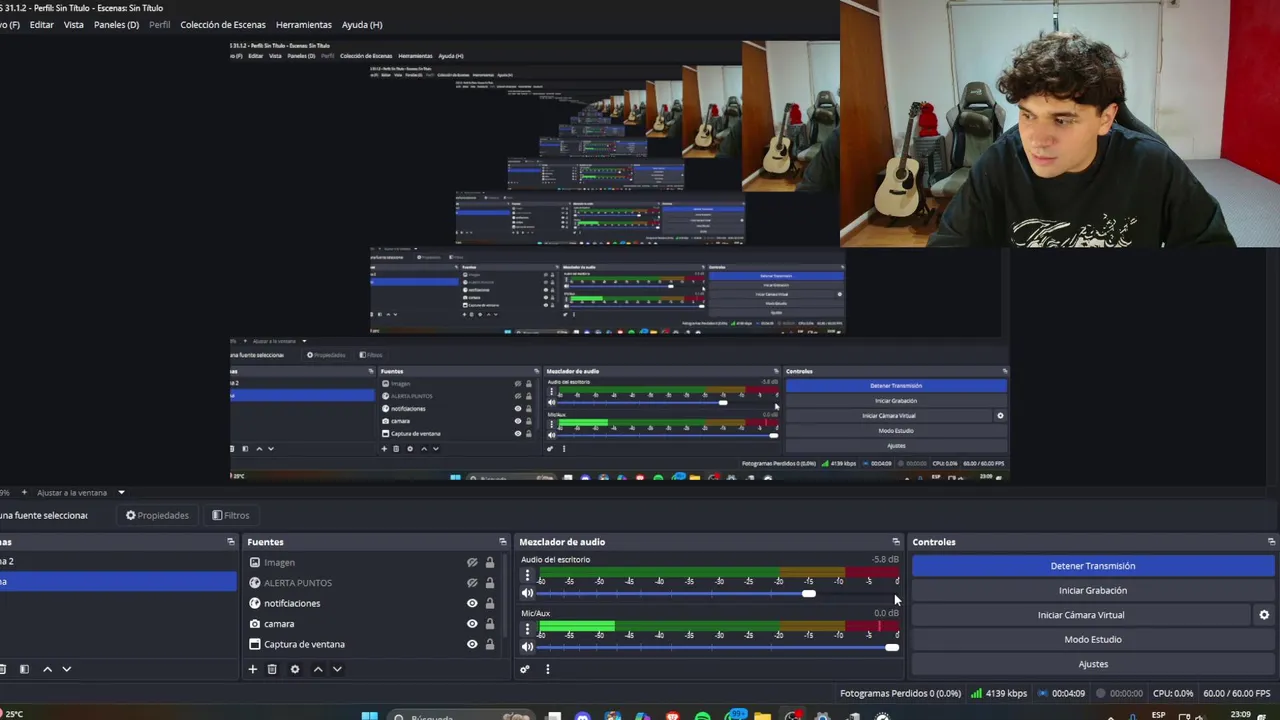The height and width of the screenshot is (720, 1280).
Task: Hide the camara source
Action: coord(472,624)
